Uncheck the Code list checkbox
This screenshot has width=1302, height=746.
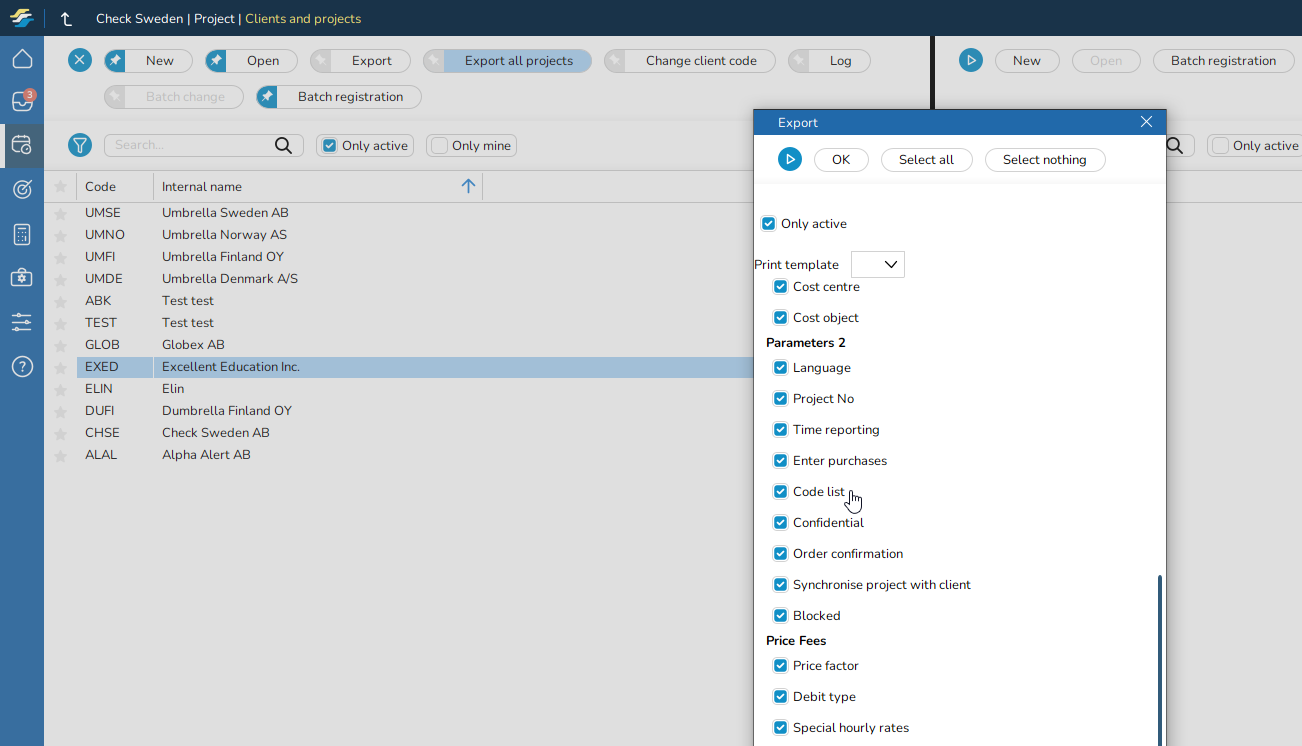[x=781, y=492]
